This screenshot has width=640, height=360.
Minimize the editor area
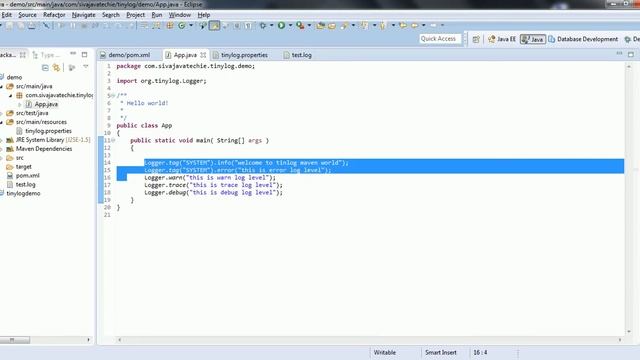pyautogui.click(x=619, y=53)
